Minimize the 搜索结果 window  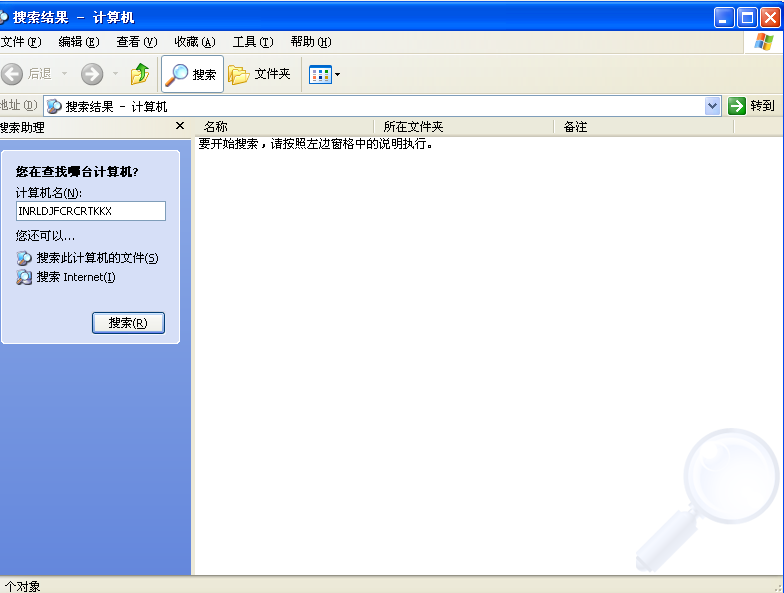tap(724, 18)
